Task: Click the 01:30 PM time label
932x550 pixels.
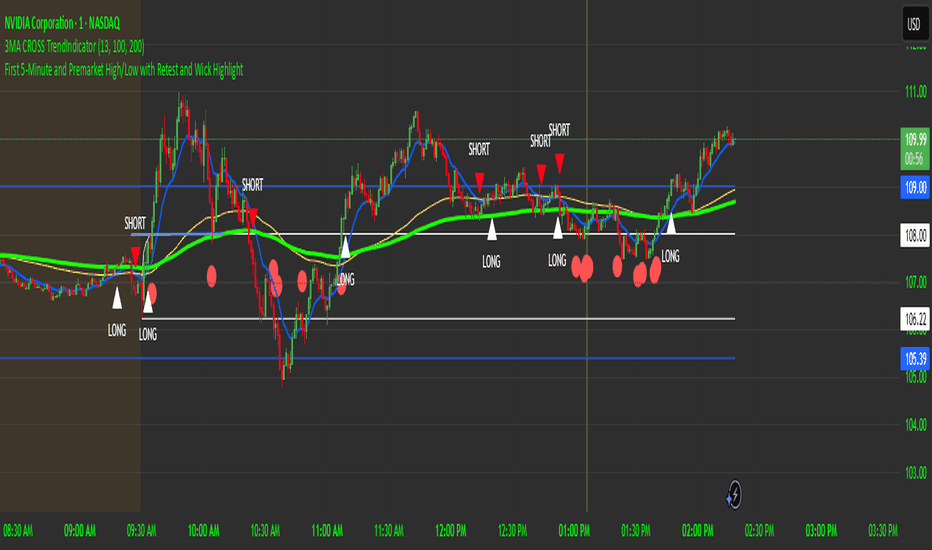Action: tap(636, 530)
